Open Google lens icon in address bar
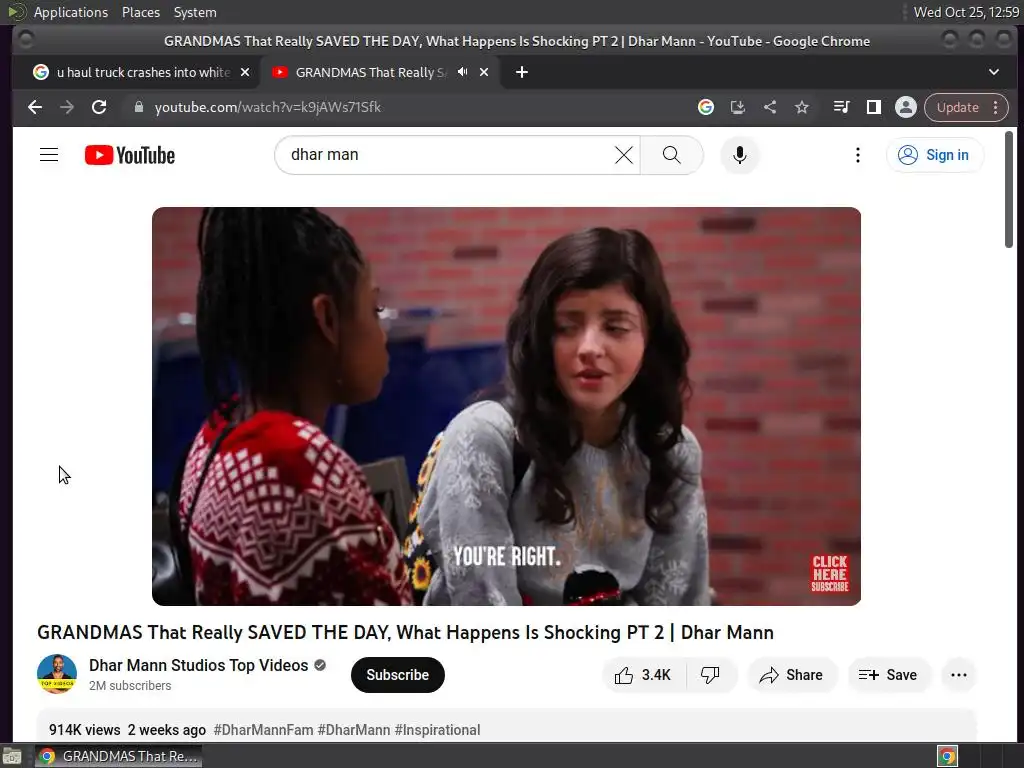The height and width of the screenshot is (768, 1024). click(705, 107)
